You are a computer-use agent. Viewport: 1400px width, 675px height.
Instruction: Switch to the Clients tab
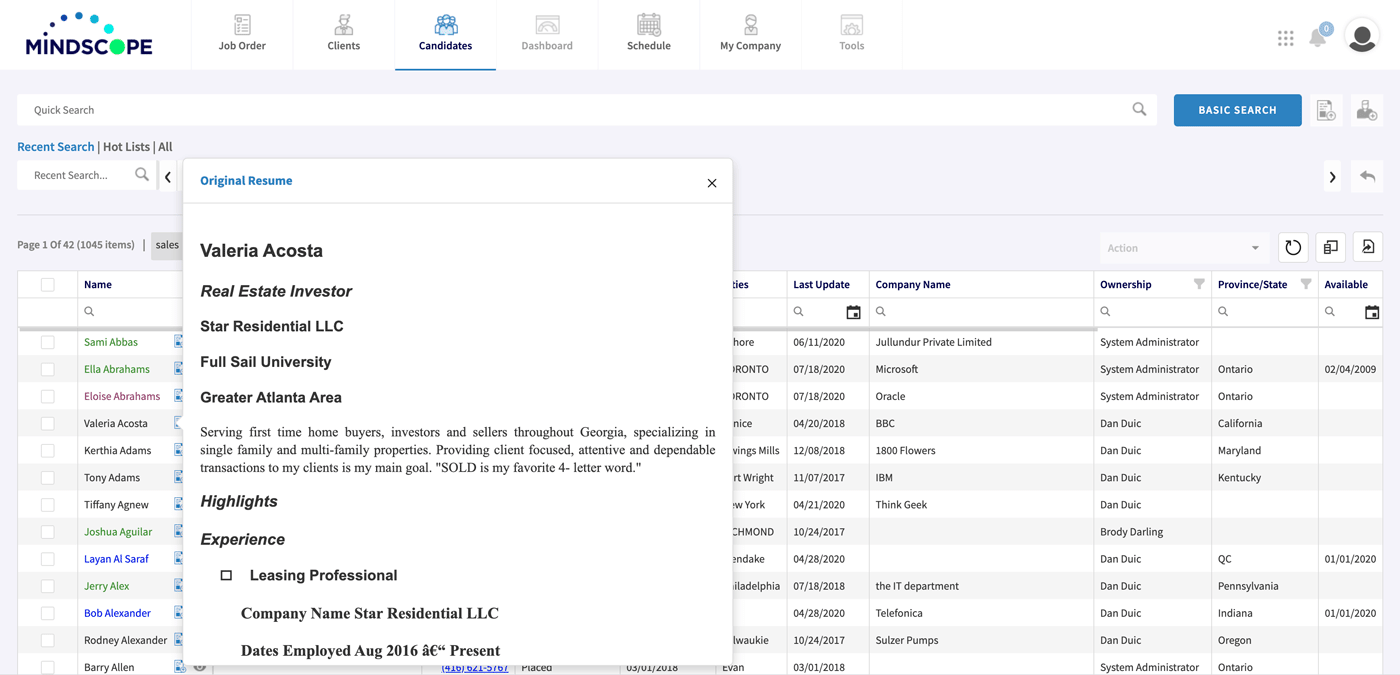pos(343,35)
